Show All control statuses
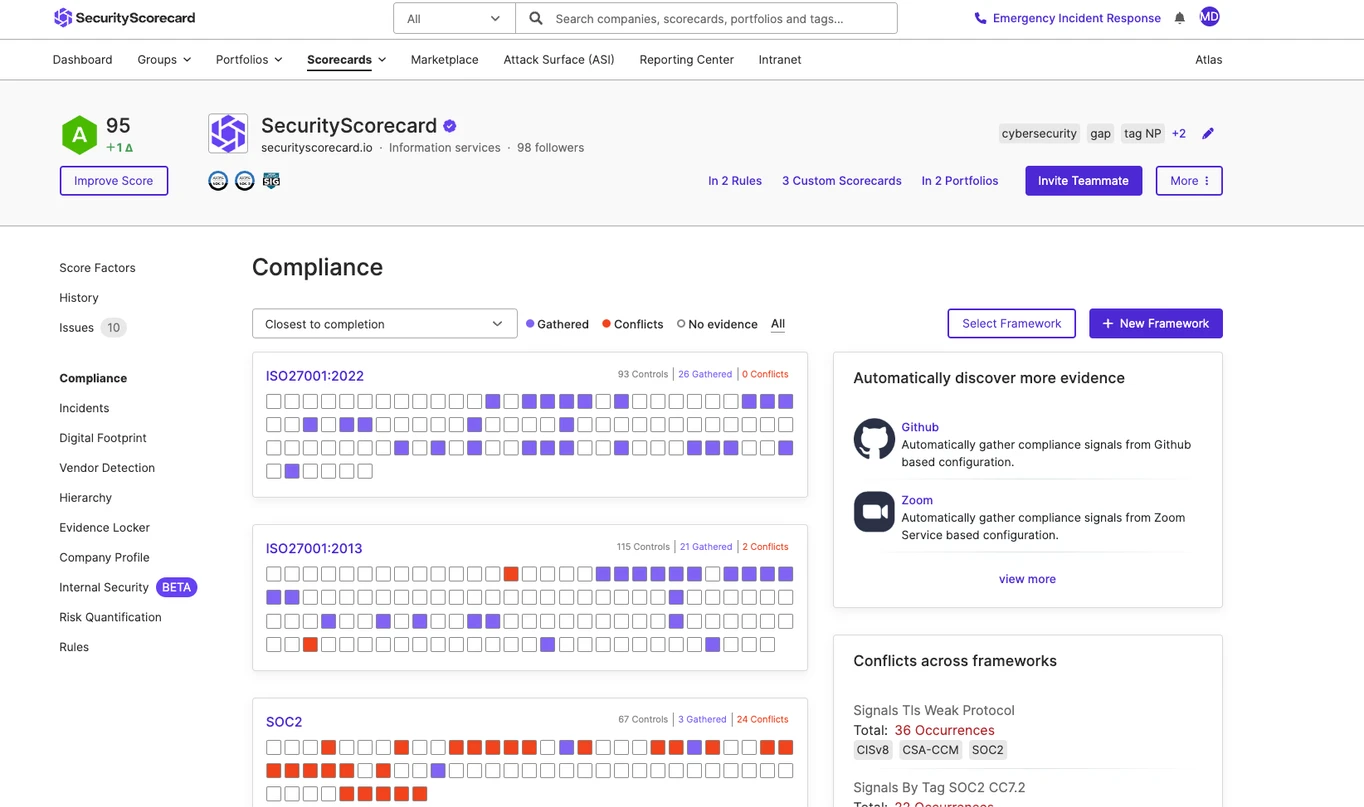This screenshot has height=807, width=1364. point(778,324)
